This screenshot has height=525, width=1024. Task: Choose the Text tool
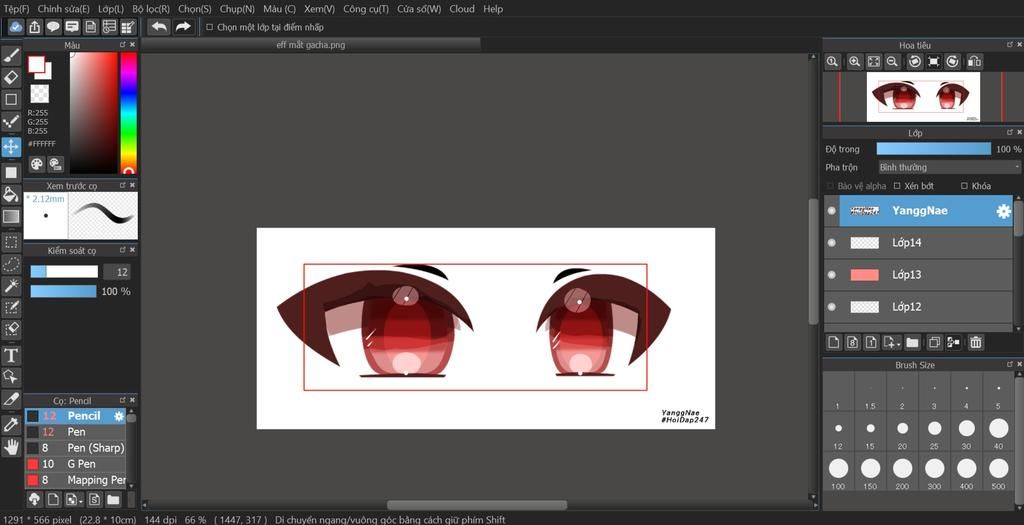tap(11, 355)
